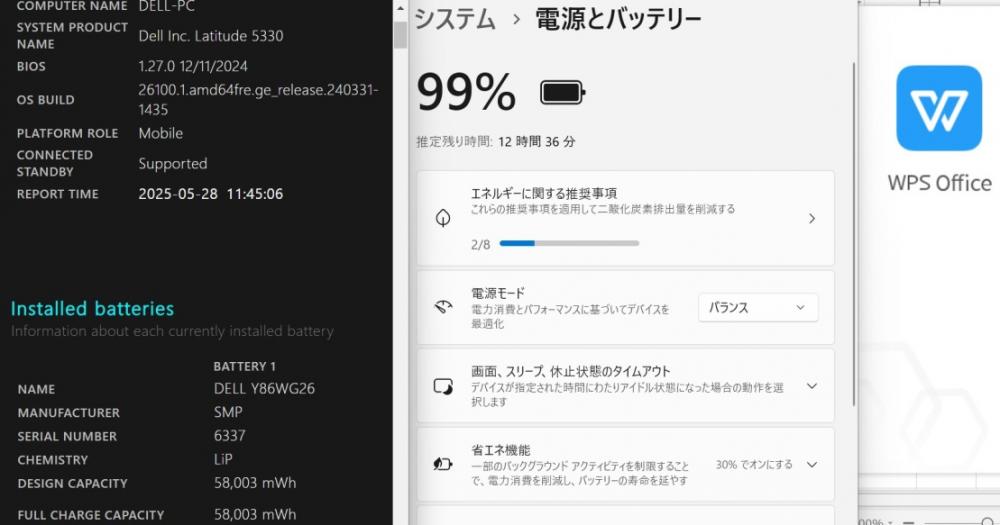Click the BATTERY 1 column header
The height and width of the screenshot is (525, 1000).
[x=244, y=366]
